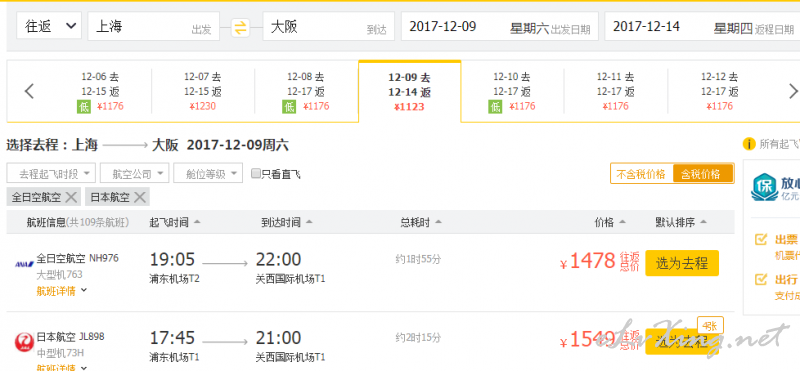This screenshot has height=371, width=800.
Task: Choose NH976 with 选为去程 button
Action: pos(682,263)
